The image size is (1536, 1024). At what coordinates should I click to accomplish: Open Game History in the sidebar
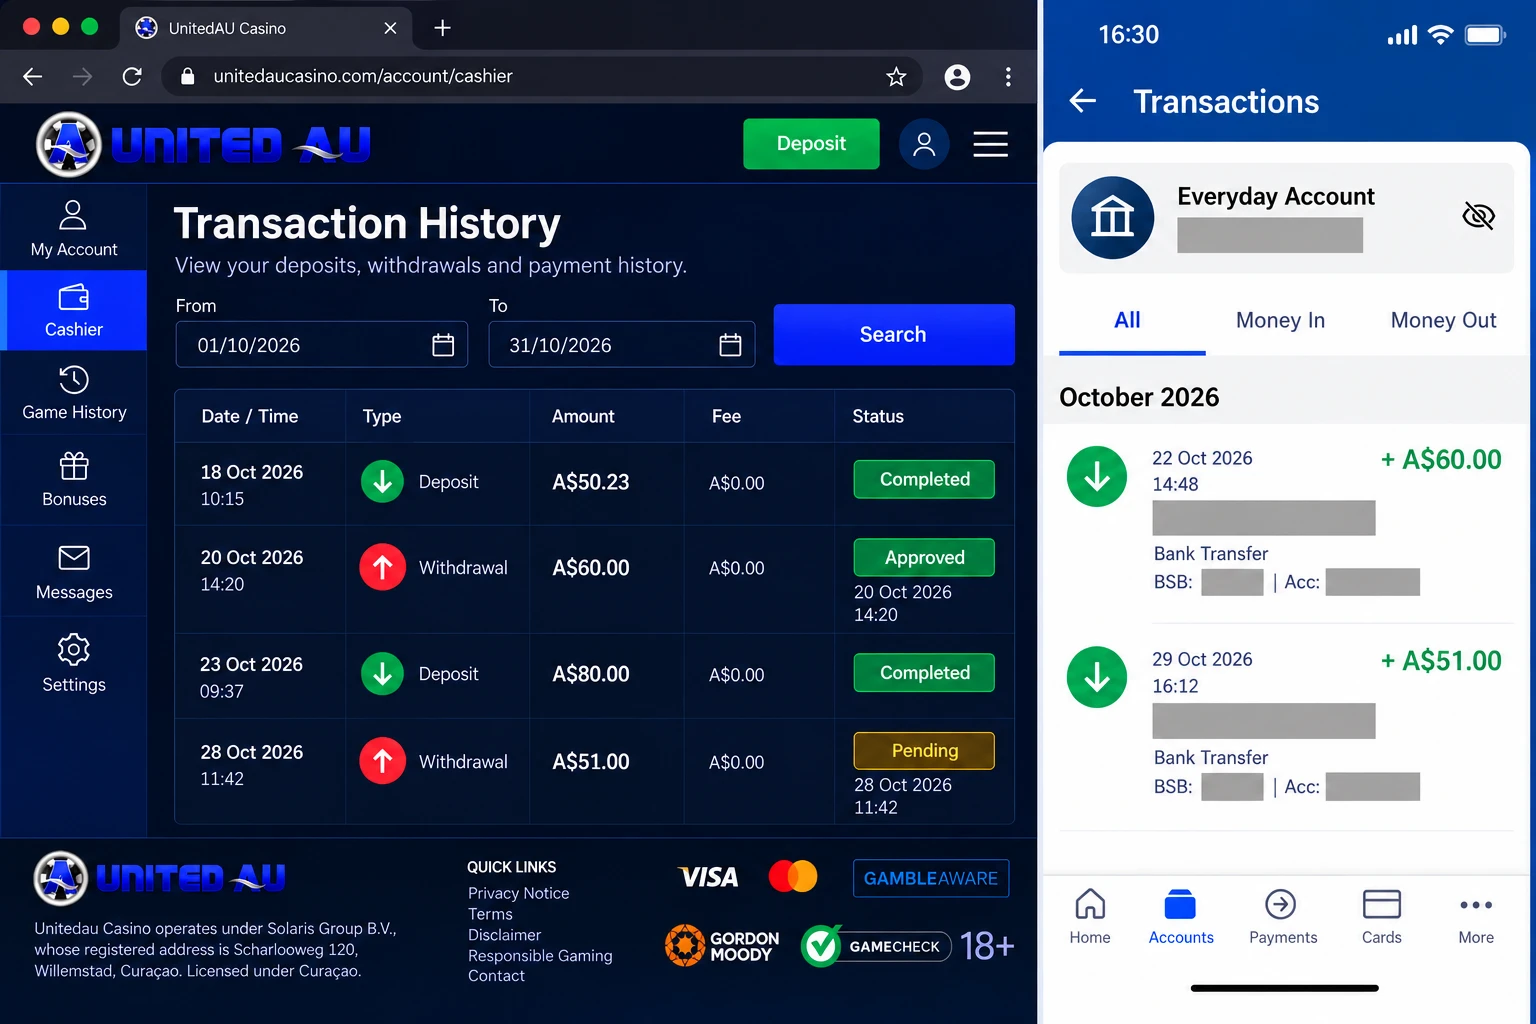[73, 393]
